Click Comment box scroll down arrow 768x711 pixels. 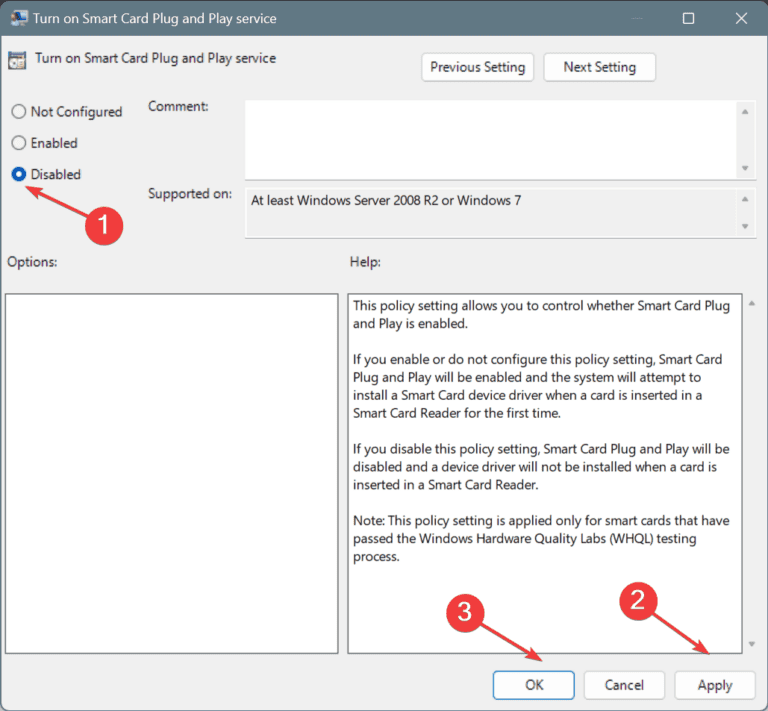(745, 168)
